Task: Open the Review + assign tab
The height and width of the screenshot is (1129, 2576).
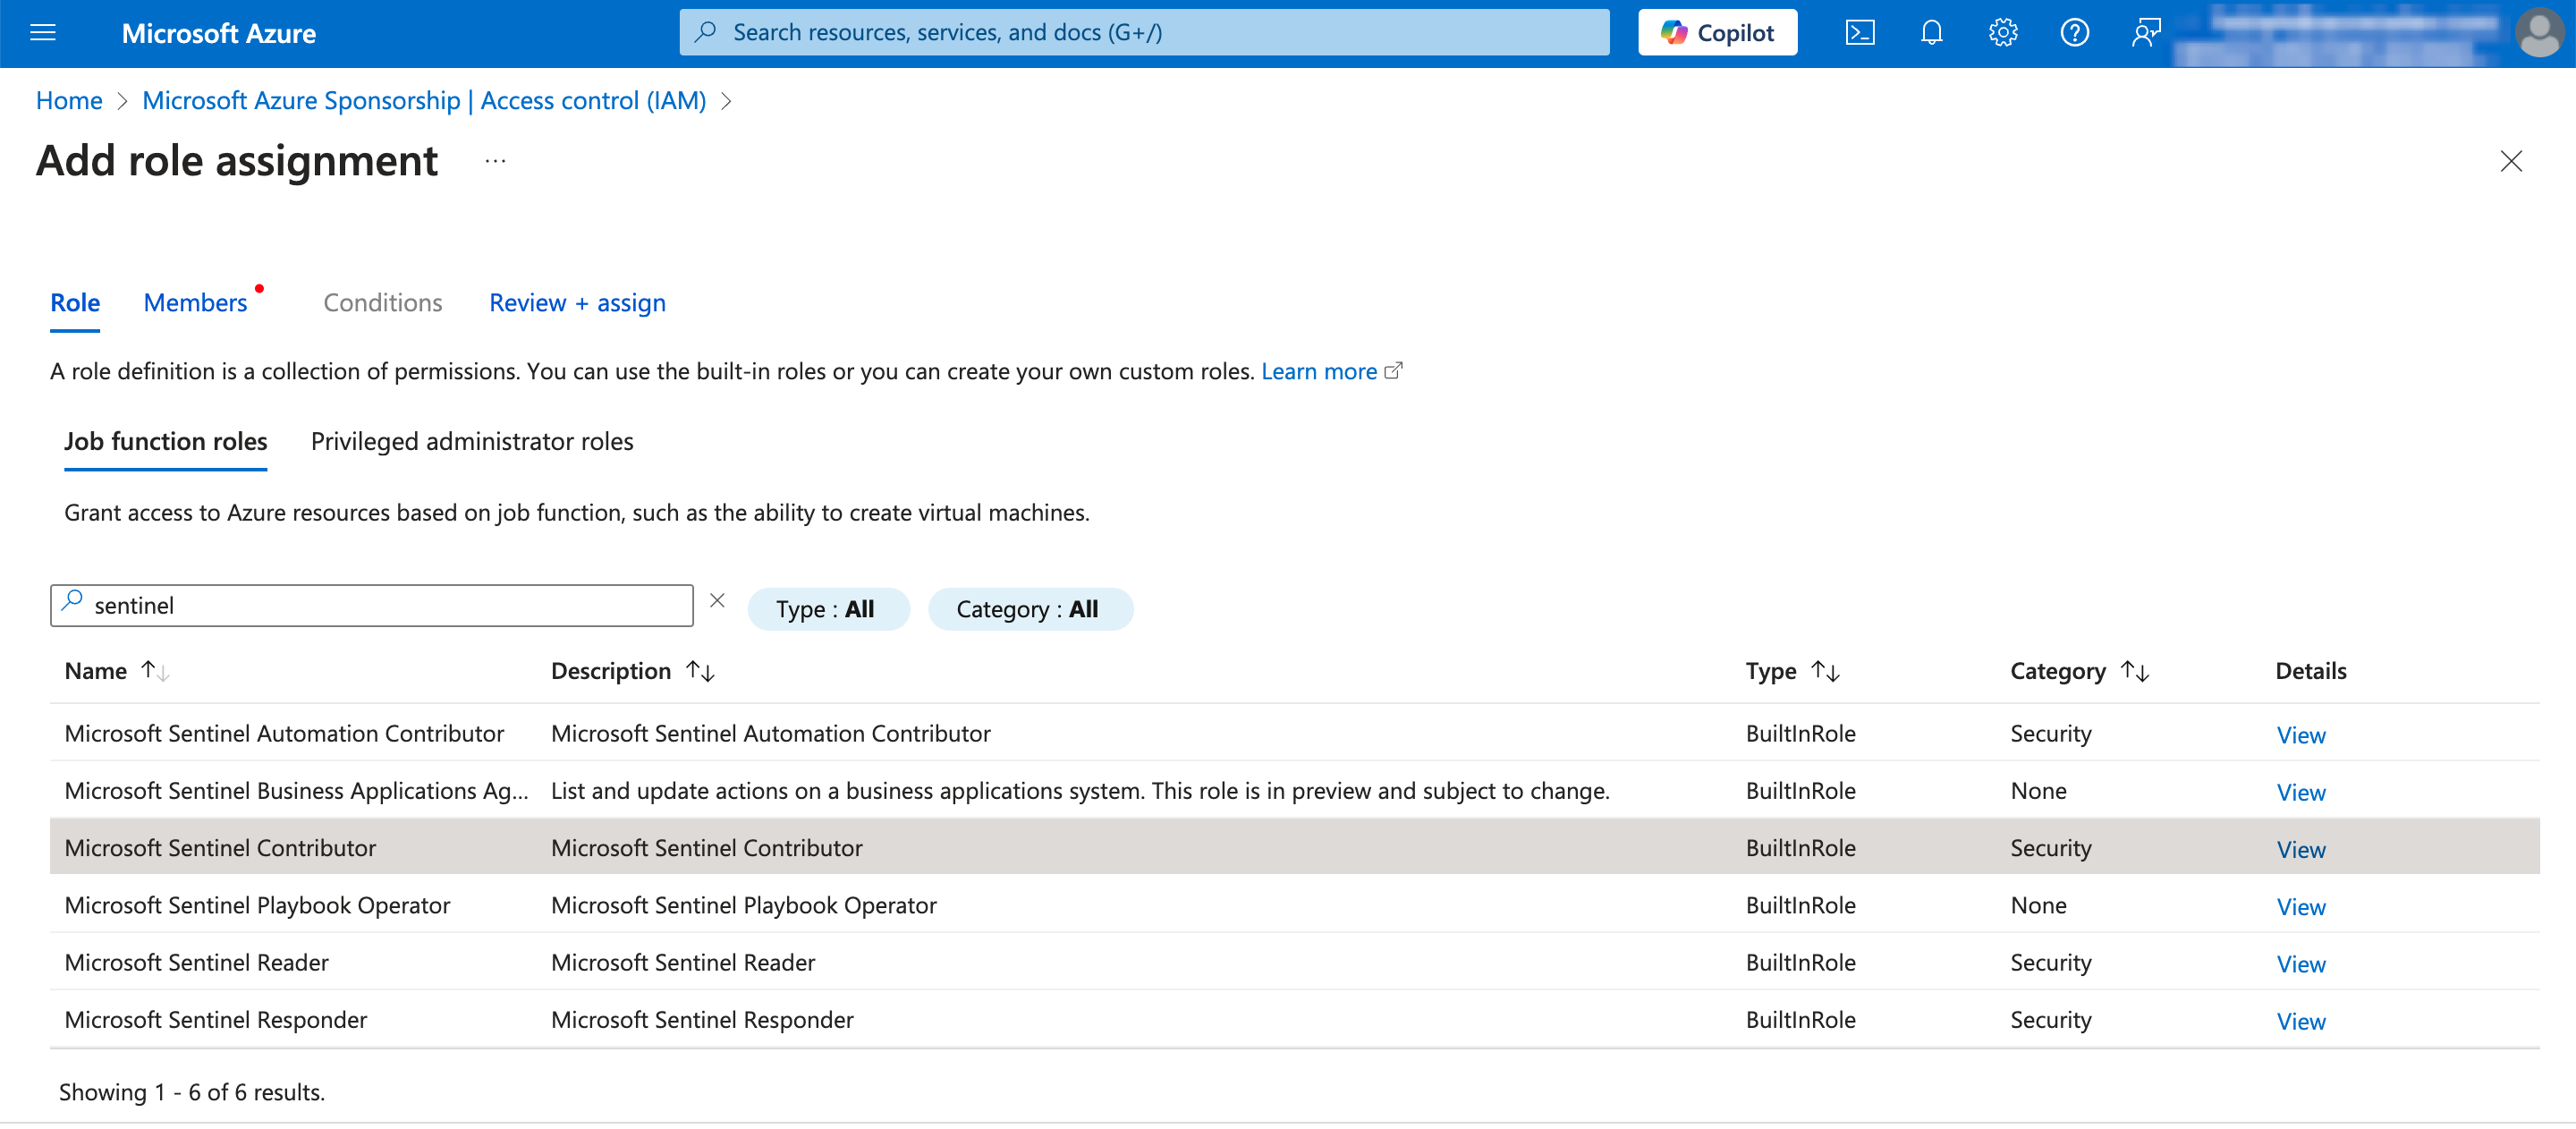Action: tap(577, 303)
